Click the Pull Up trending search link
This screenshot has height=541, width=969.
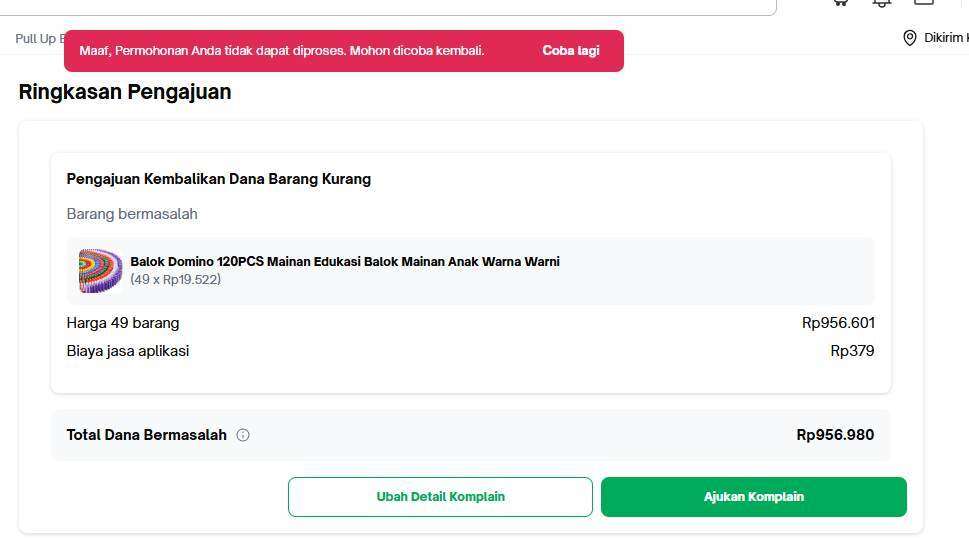[x=38, y=38]
